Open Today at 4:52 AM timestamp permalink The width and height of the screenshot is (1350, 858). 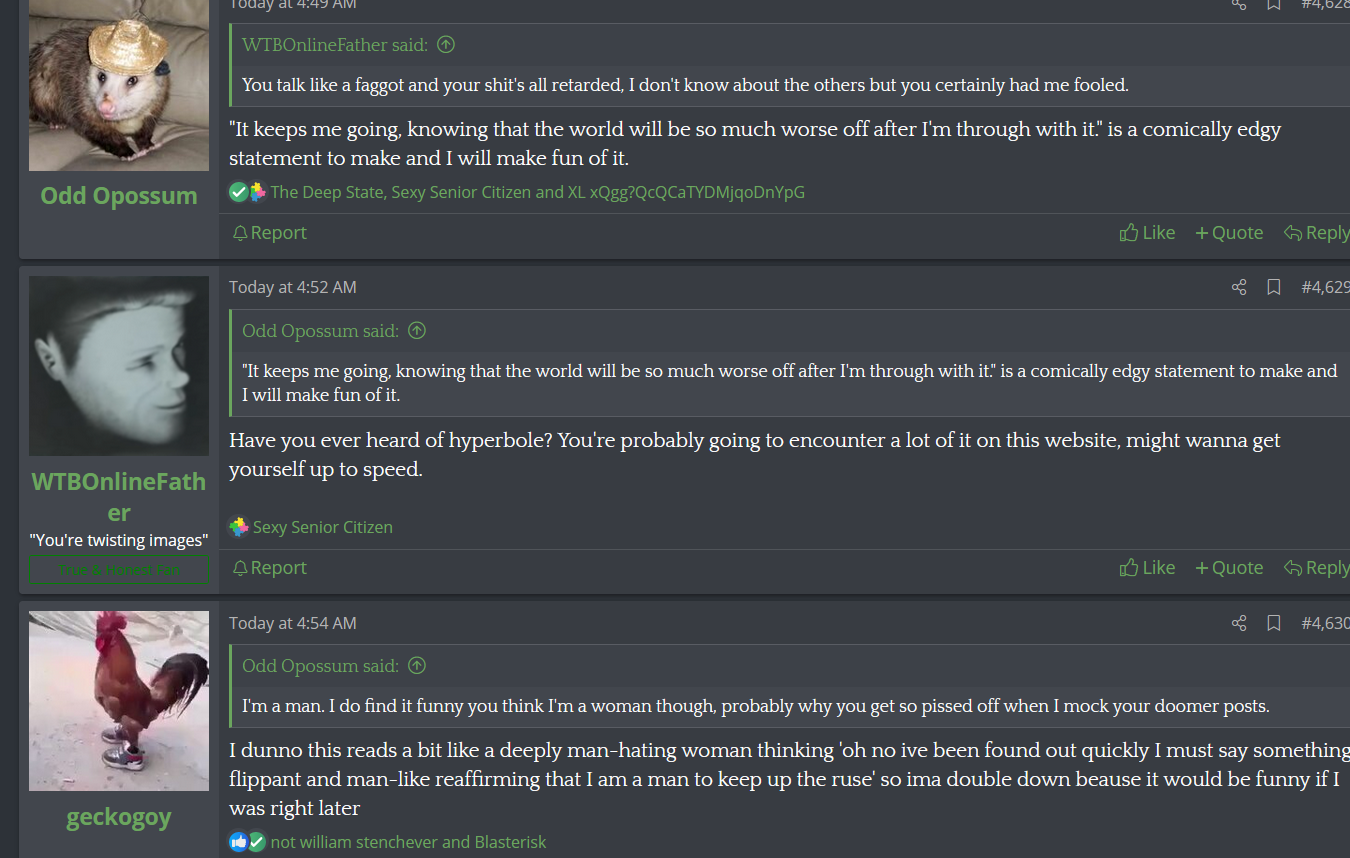click(x=292, y=287)
